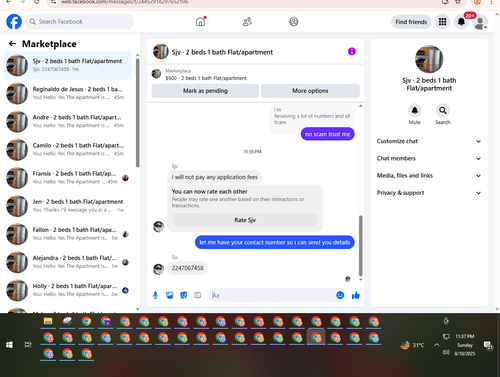Mute this conversation with bell icon
The height and width of the screenshot is (377, 500).
coord(415,110)
